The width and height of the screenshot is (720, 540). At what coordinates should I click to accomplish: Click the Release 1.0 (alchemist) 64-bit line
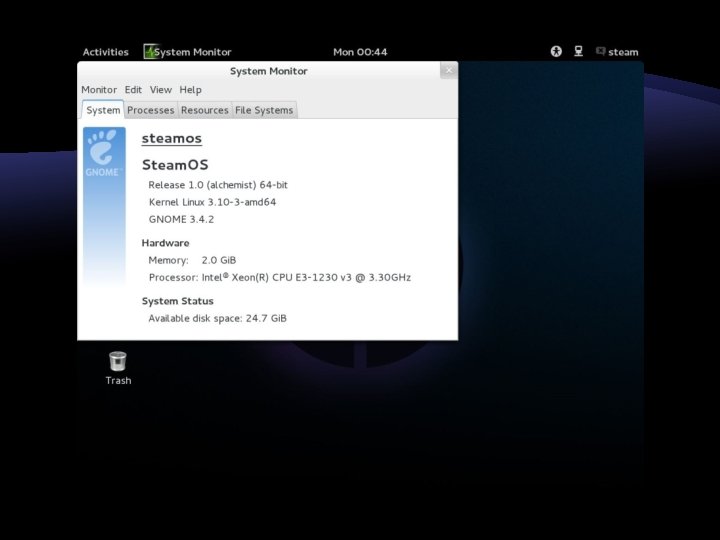pyautogui.click(x=218, y=185)
